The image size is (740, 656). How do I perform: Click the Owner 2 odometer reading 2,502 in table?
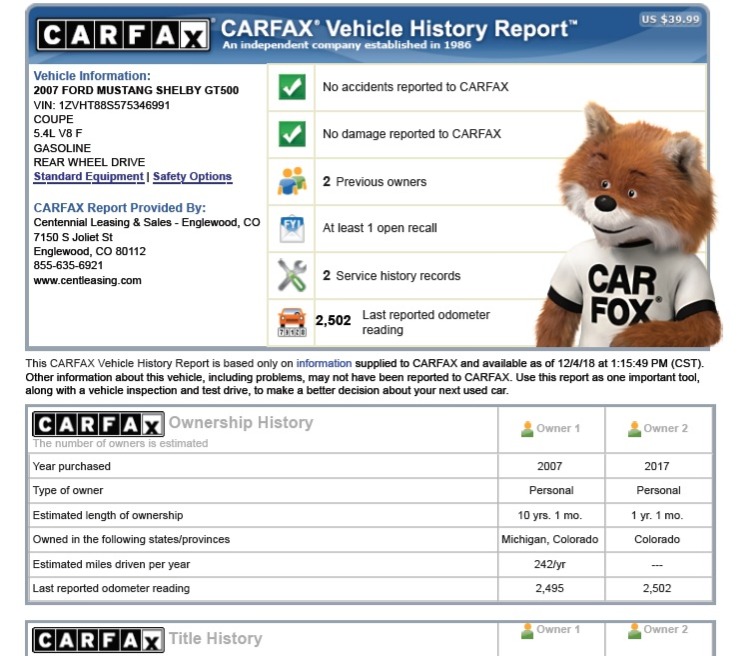coord(657,589)
